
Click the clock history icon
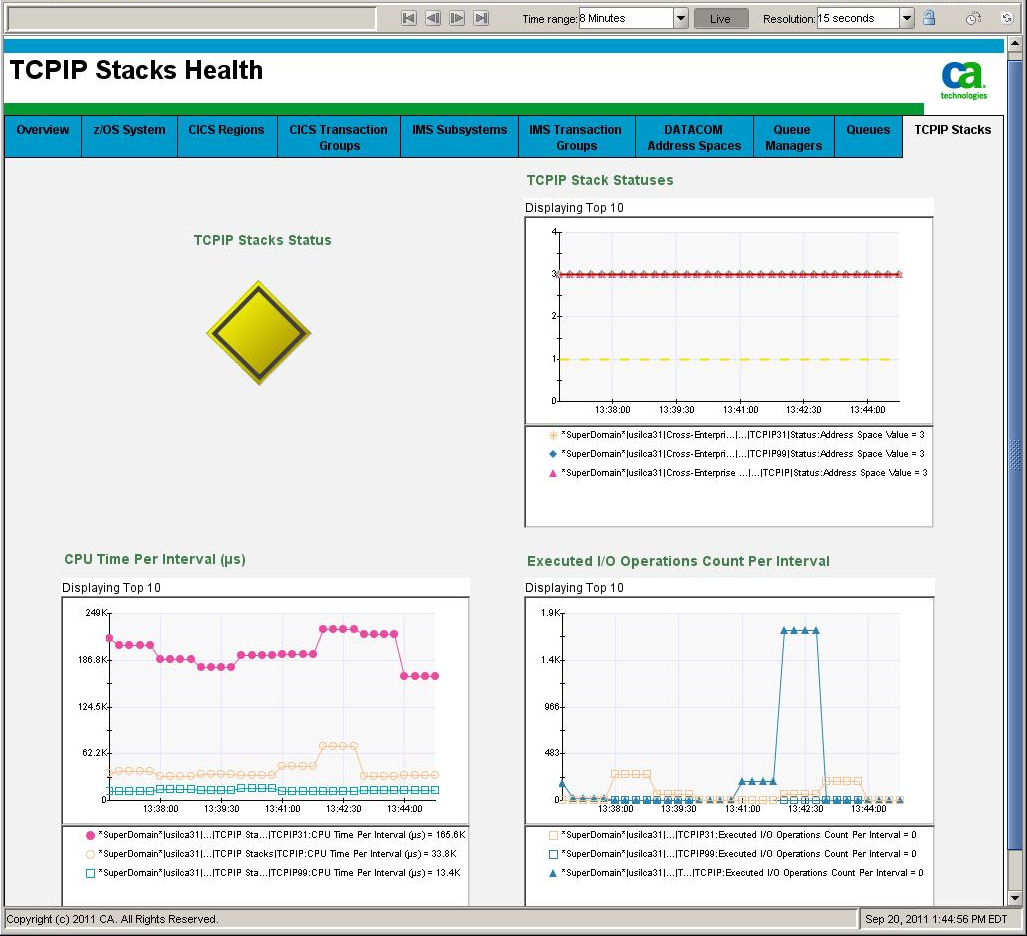(973, 18)
